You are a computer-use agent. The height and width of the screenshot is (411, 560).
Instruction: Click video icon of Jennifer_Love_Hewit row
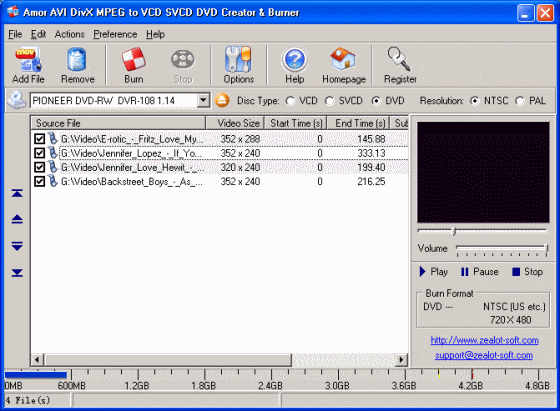click(x=53, y=167)
